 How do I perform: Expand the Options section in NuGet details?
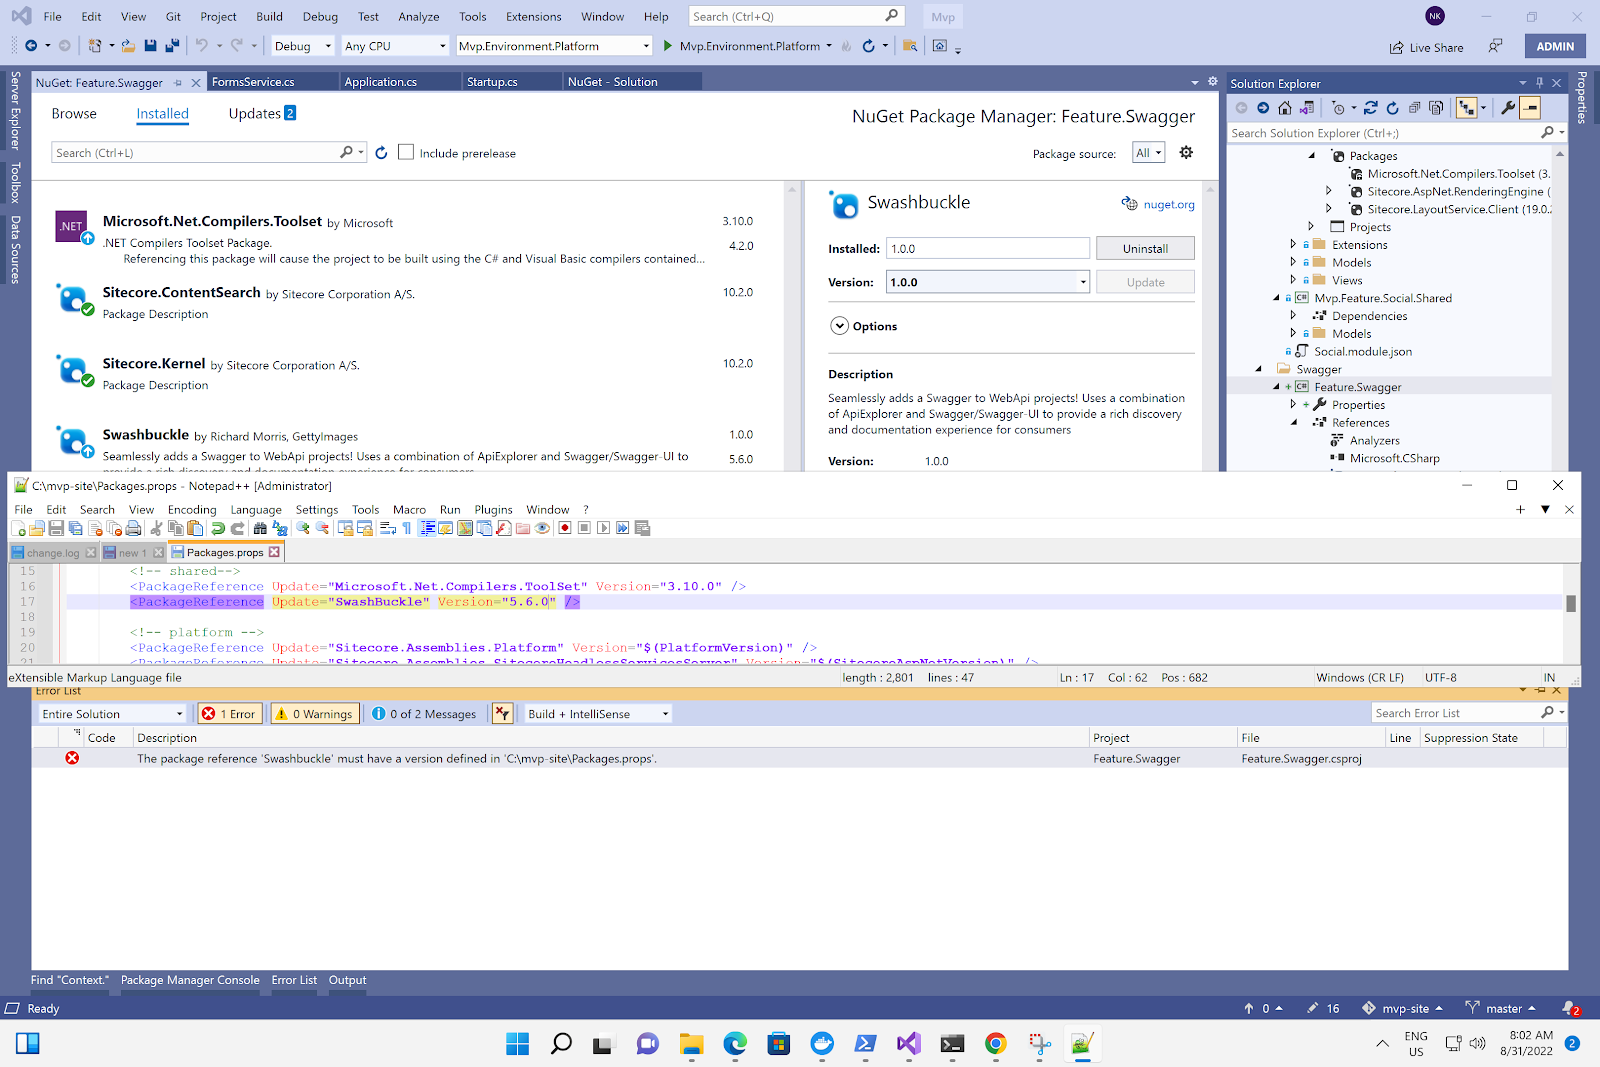click(x=839, y=326)
